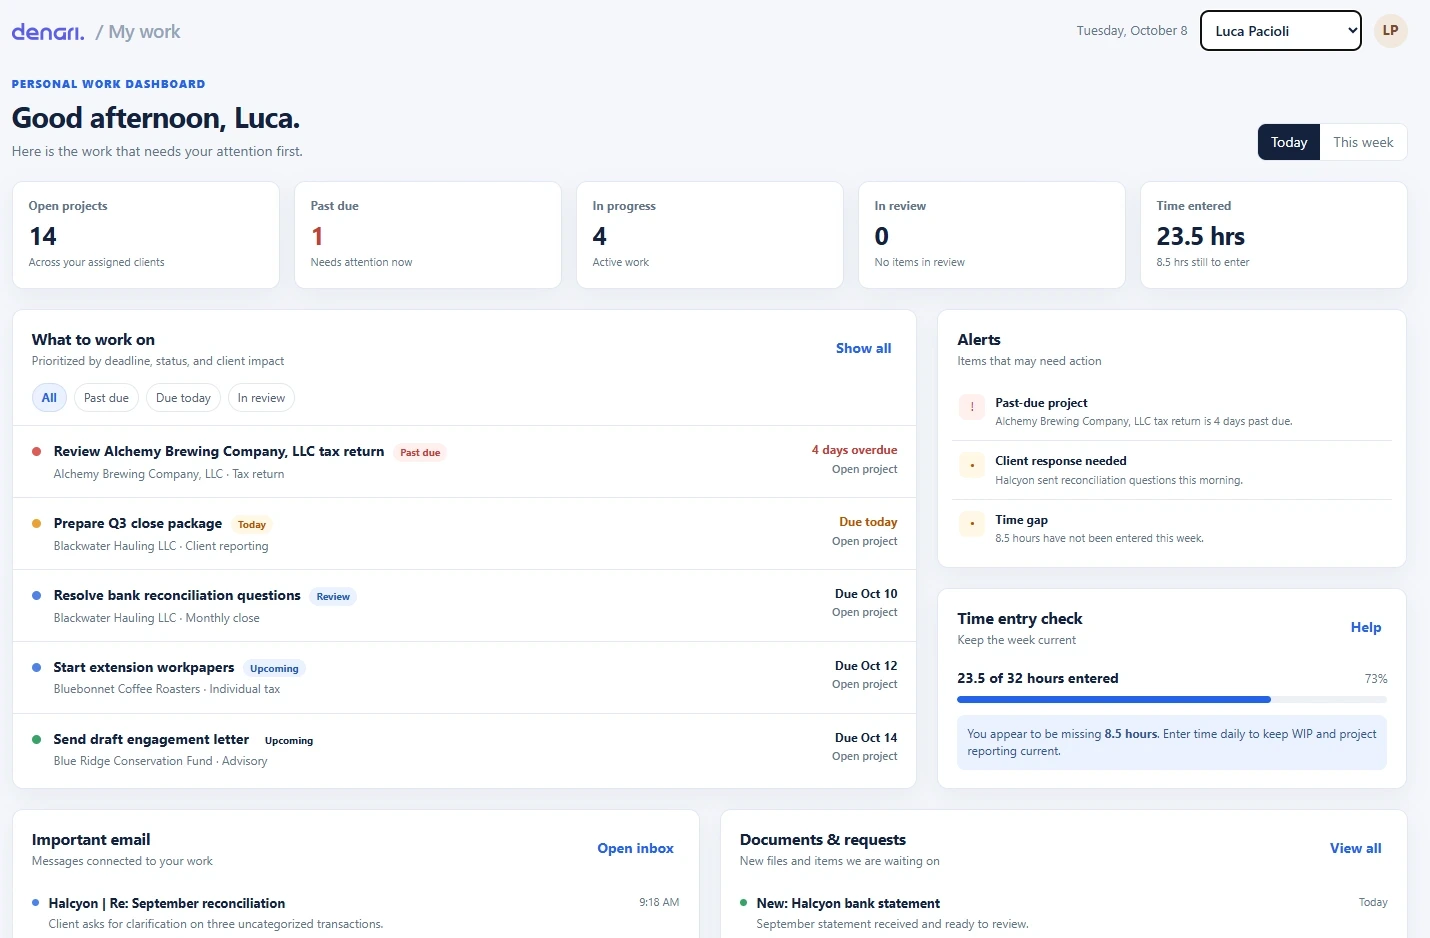
Task: Select the Time entered 23.5 hrs card
Action: pos(1274,235)
